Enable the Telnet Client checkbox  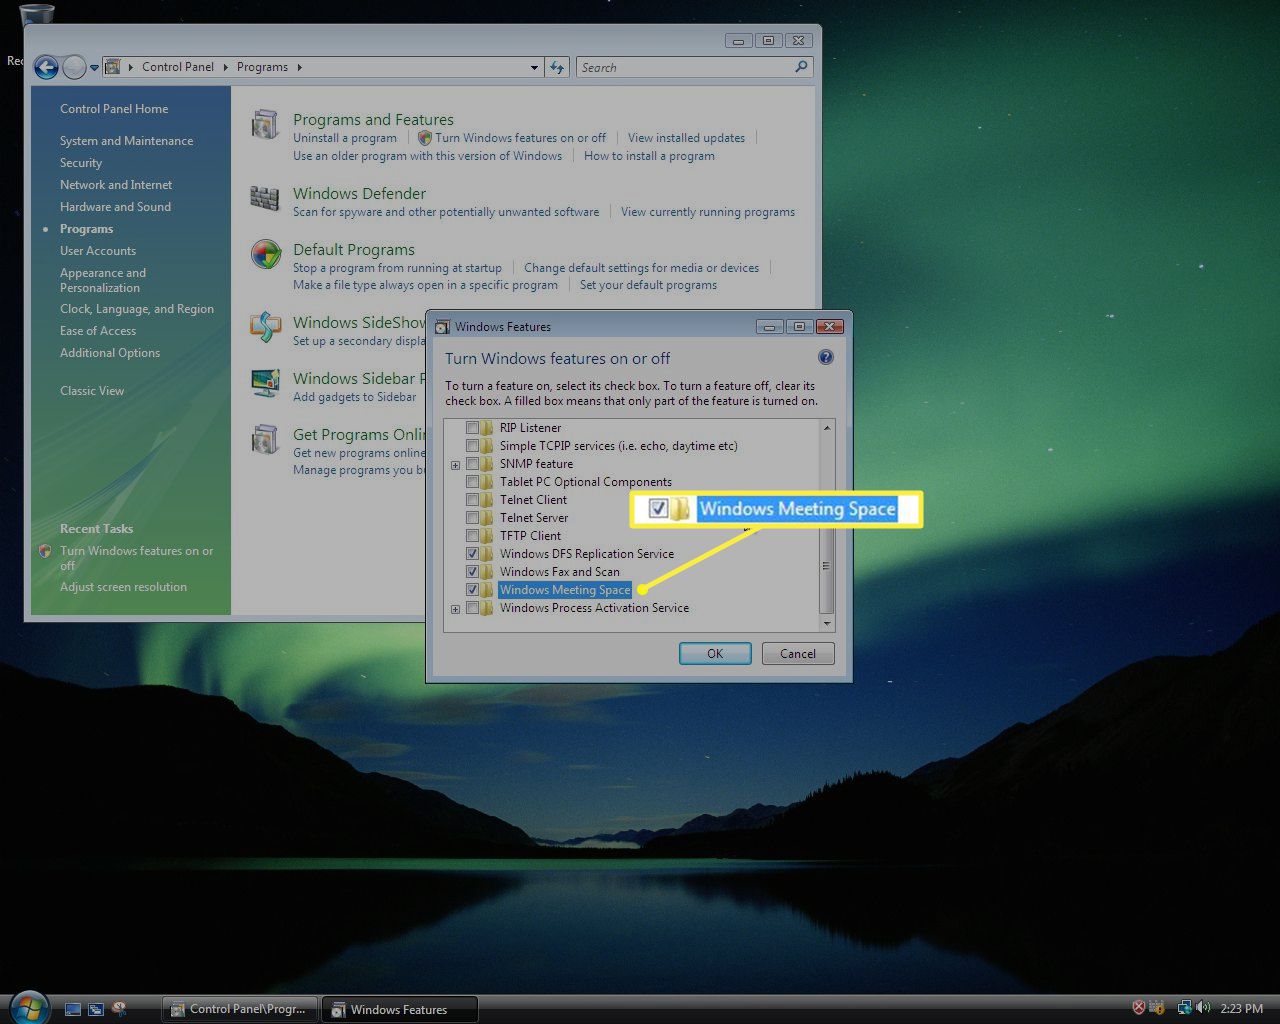(472, 500)
